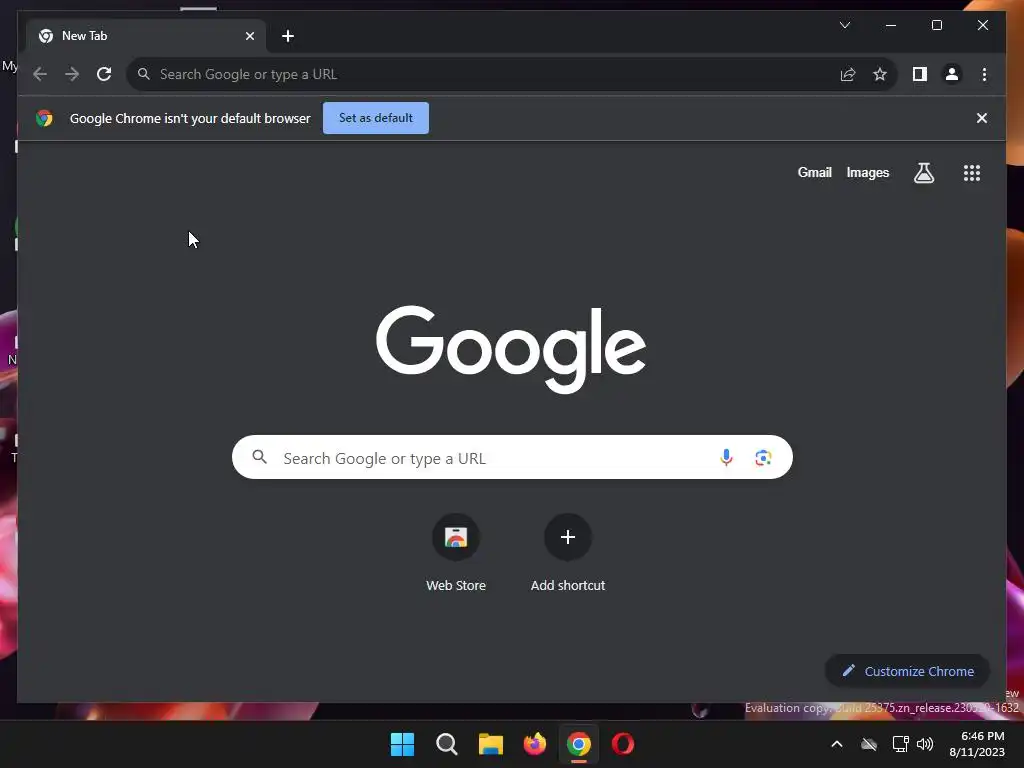This screenshot has height=768, width=1024.
Task: Open network status icon in tray
Action: click(900, 744)
